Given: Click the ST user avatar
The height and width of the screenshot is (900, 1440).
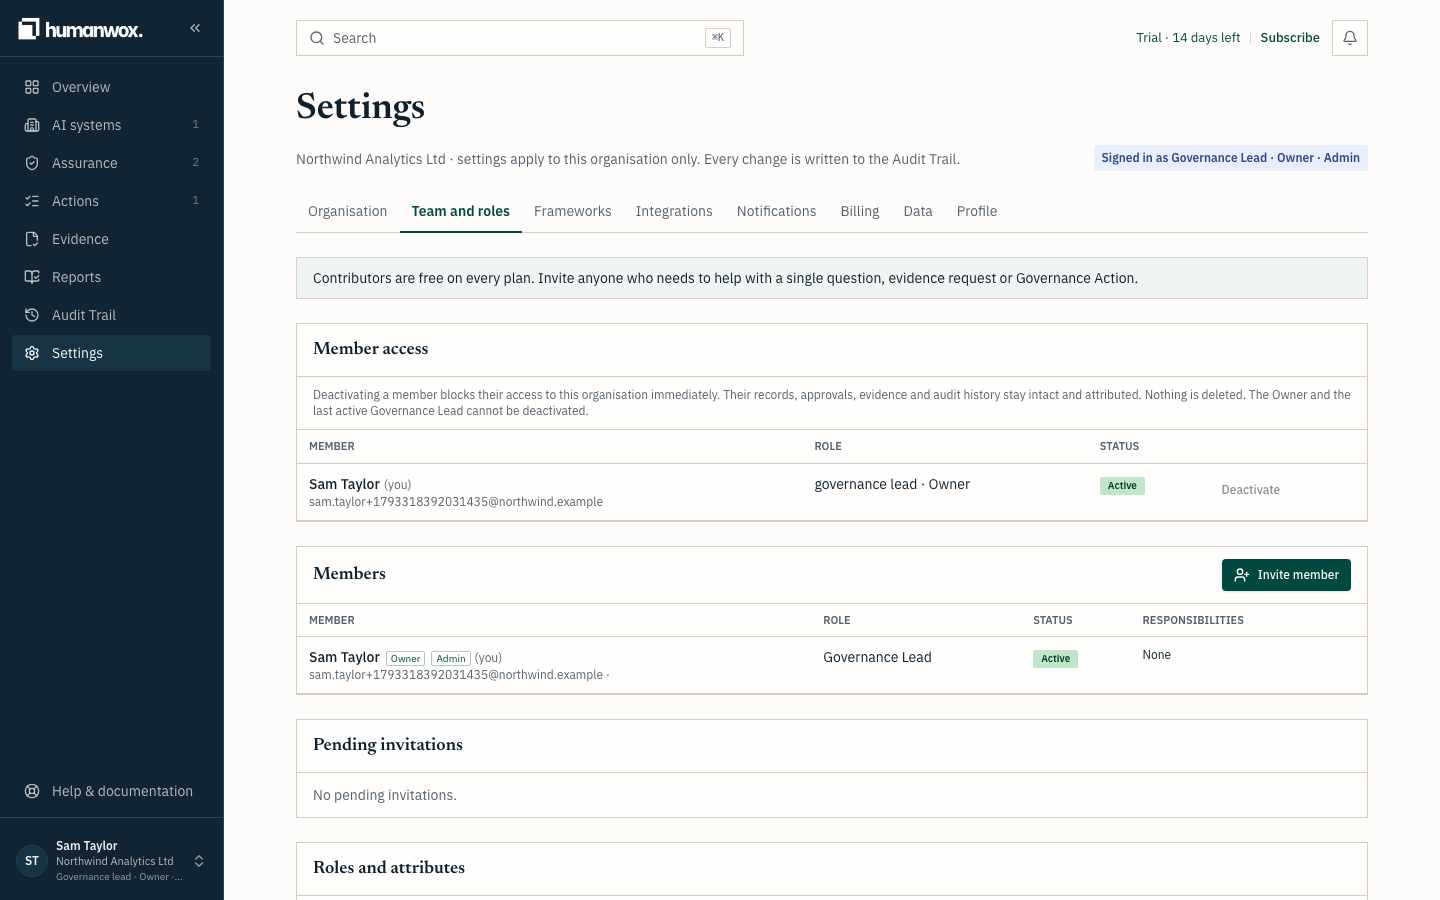Looking at the screenshot, I should coord(32,861).
